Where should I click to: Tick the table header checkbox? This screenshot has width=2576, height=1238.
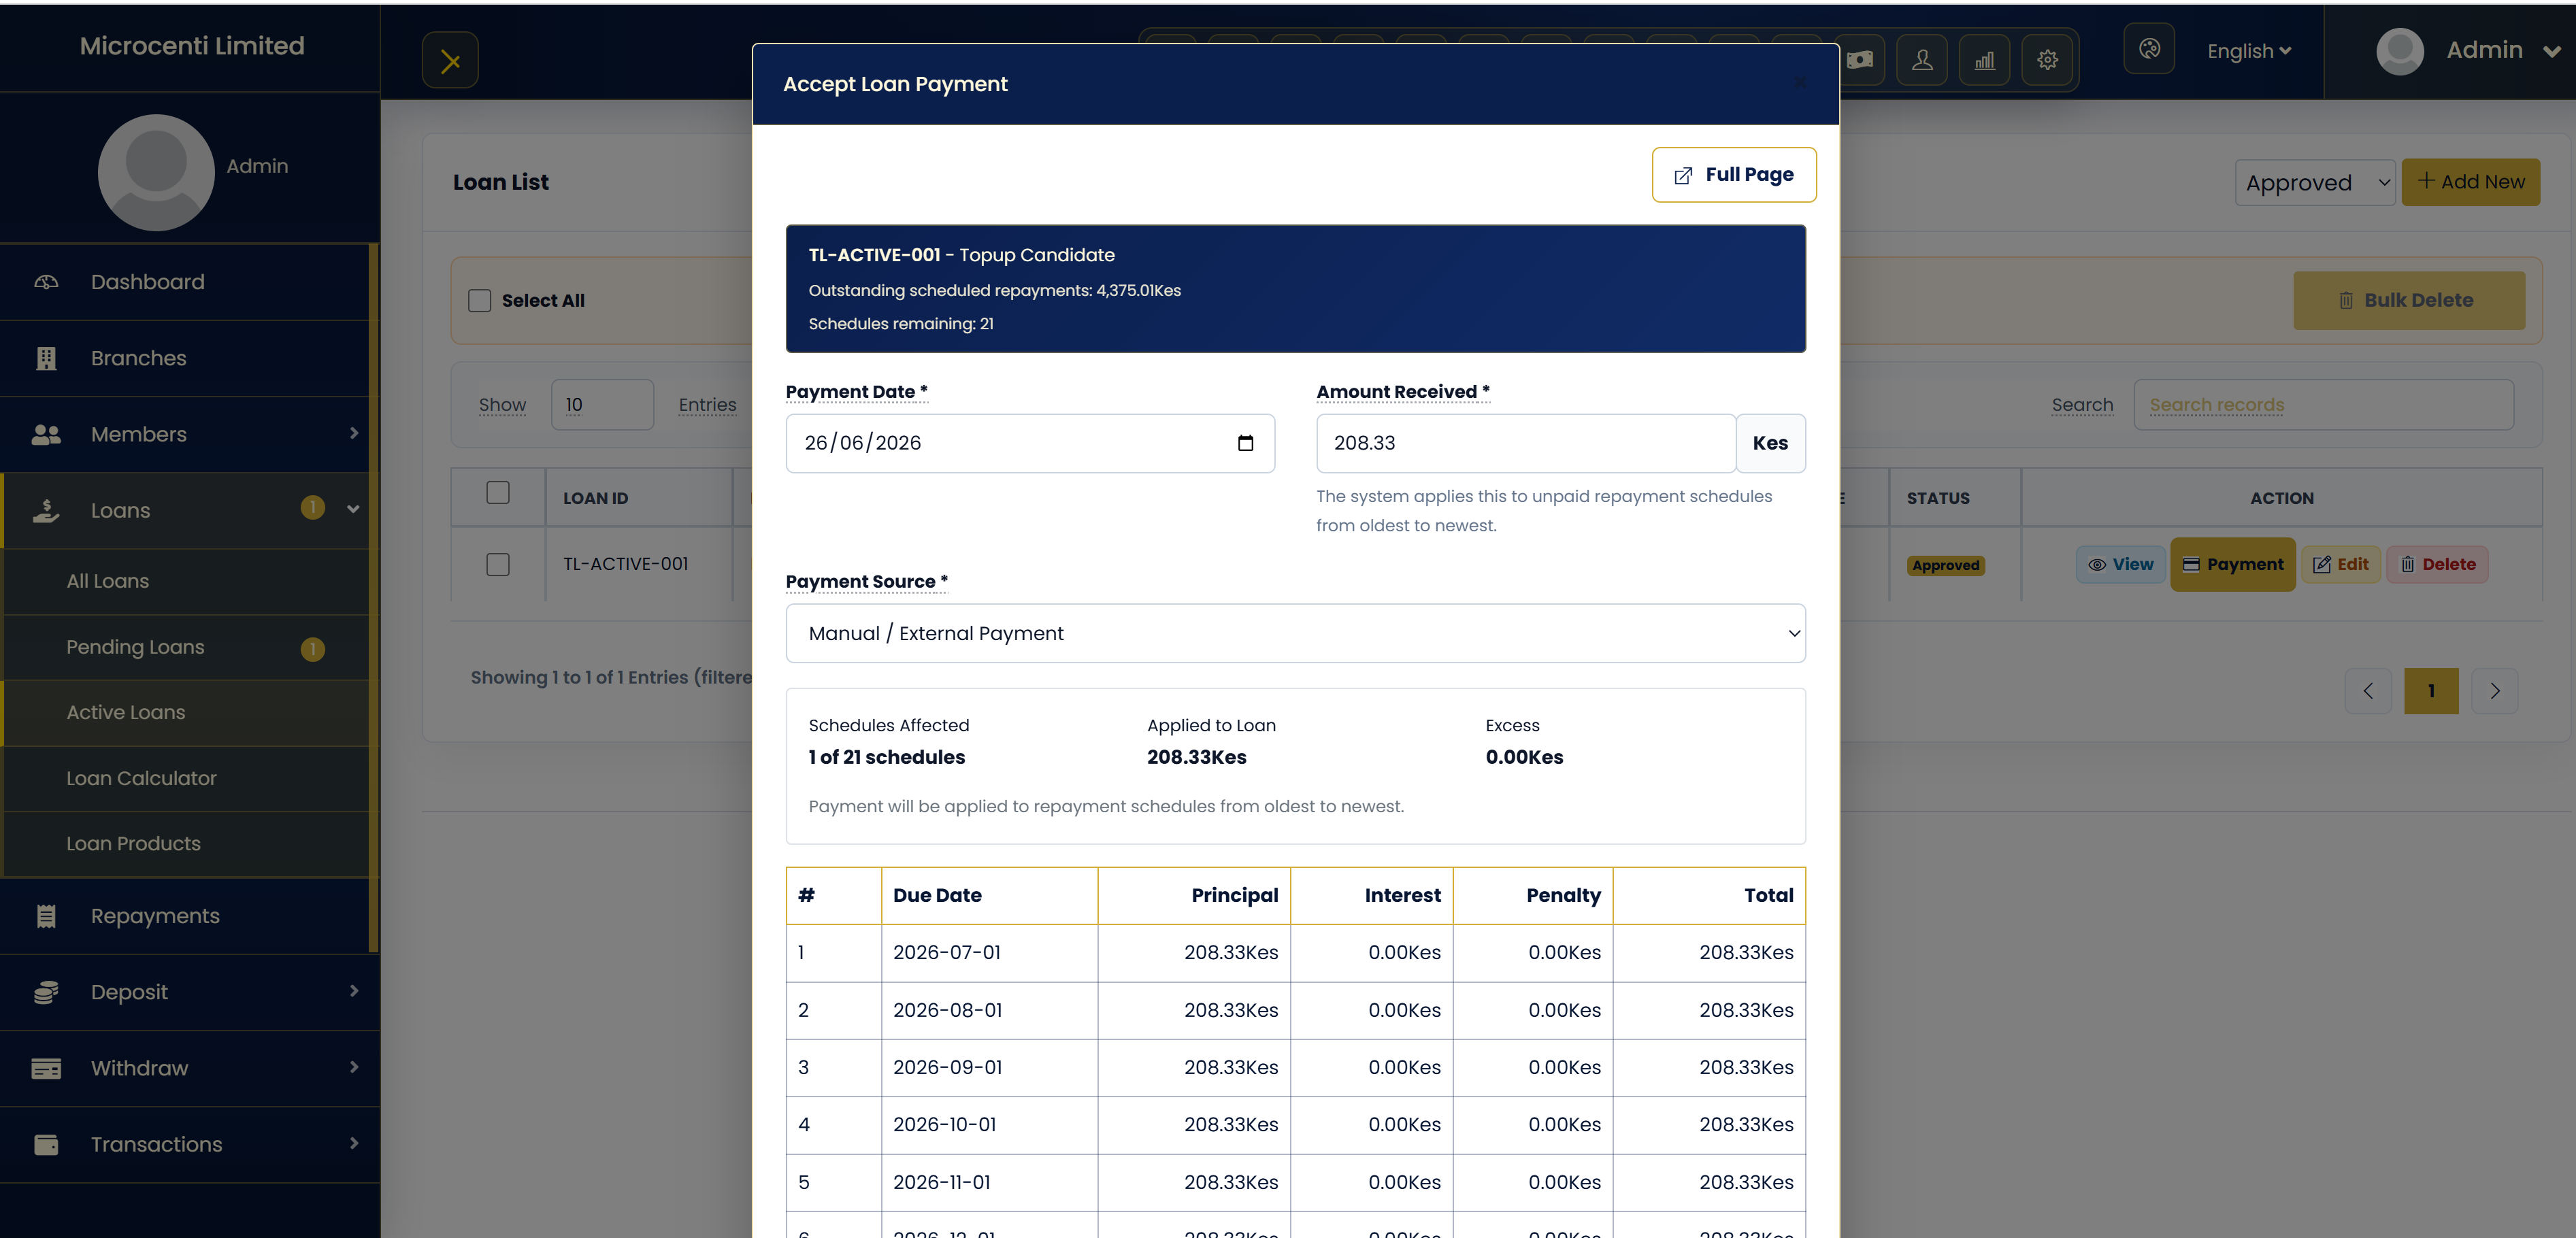tap(498, 493)
